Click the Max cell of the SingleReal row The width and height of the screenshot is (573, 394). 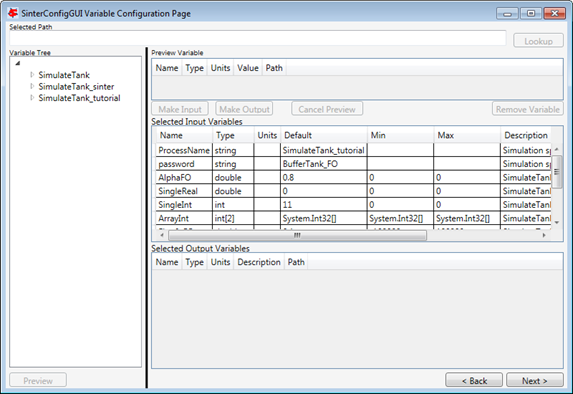pyautogui.click(x=467, y=191)
